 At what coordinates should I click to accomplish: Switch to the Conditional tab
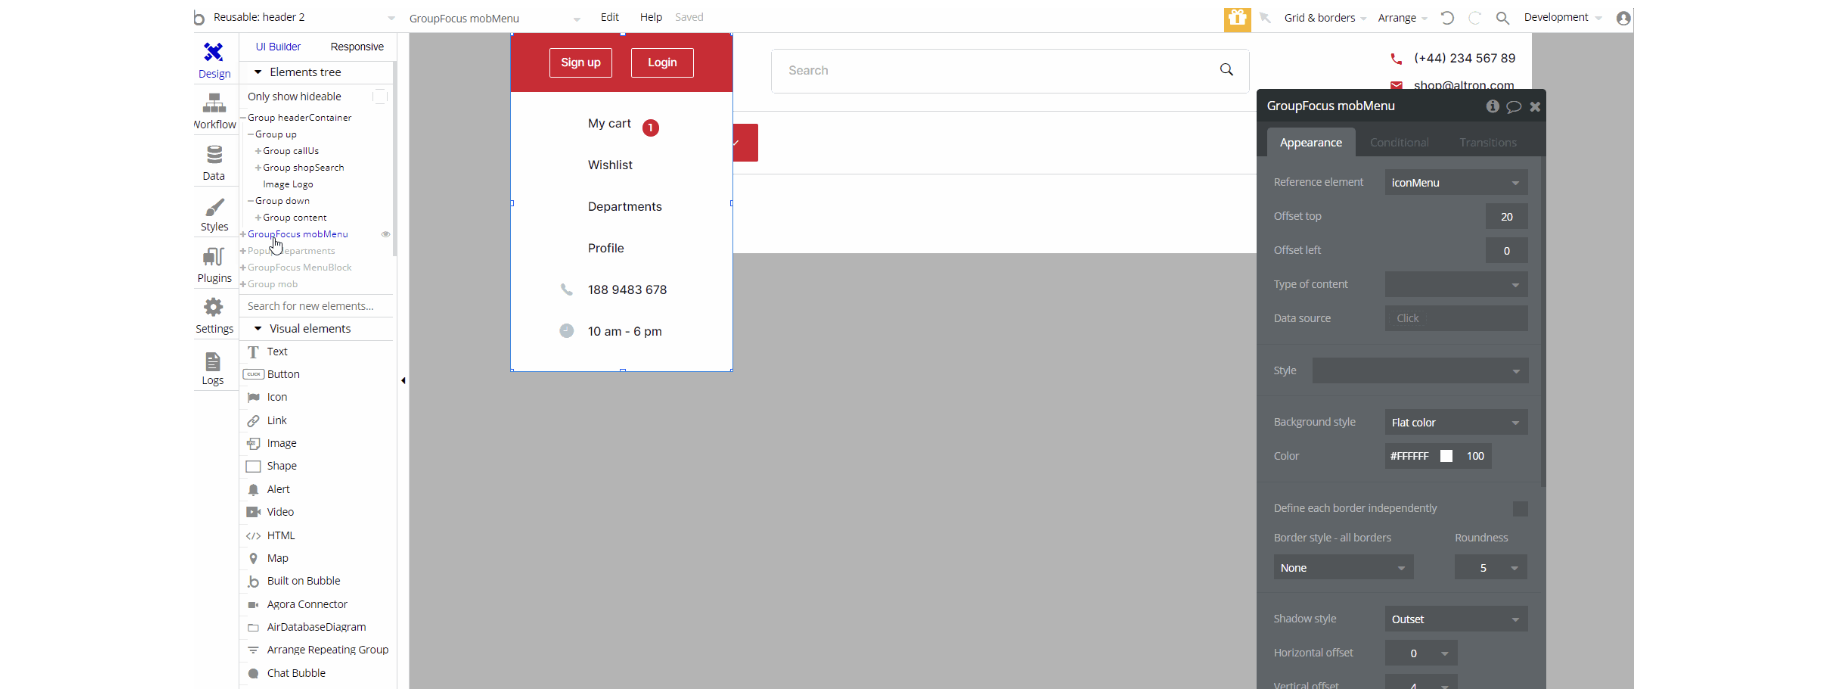(1399, 143)
